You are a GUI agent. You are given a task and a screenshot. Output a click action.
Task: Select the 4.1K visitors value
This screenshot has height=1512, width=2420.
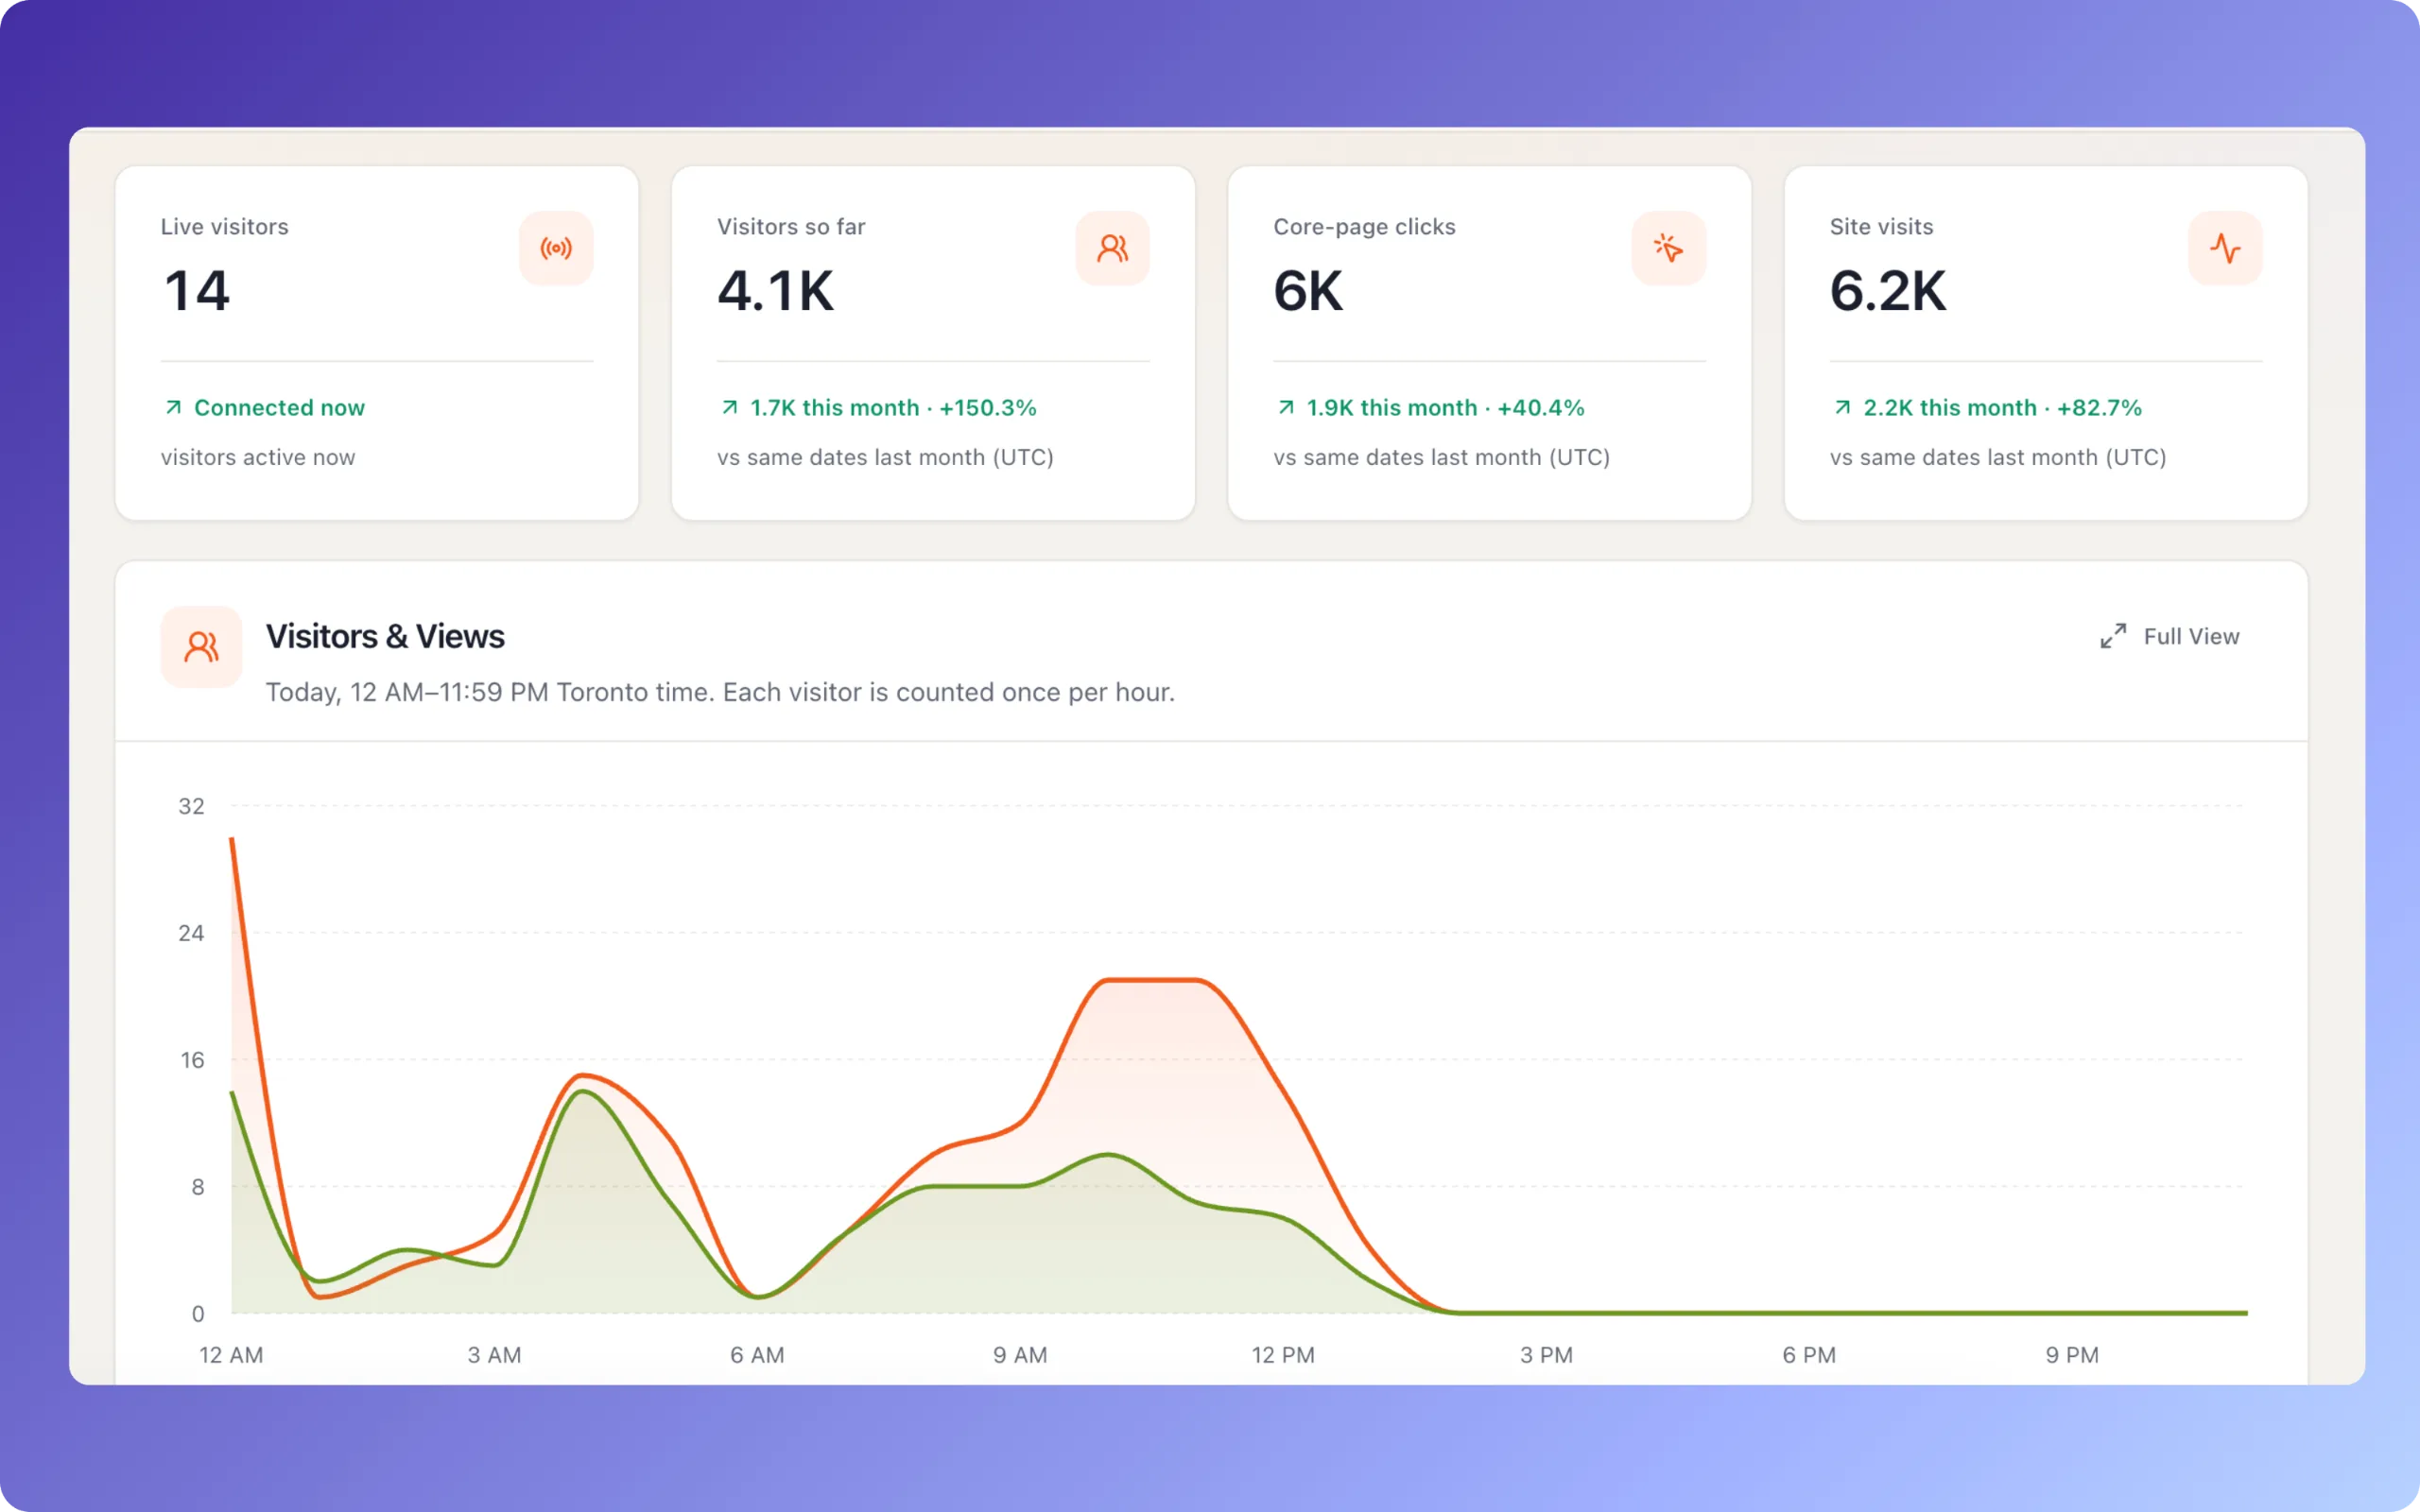tap(775, 291)
